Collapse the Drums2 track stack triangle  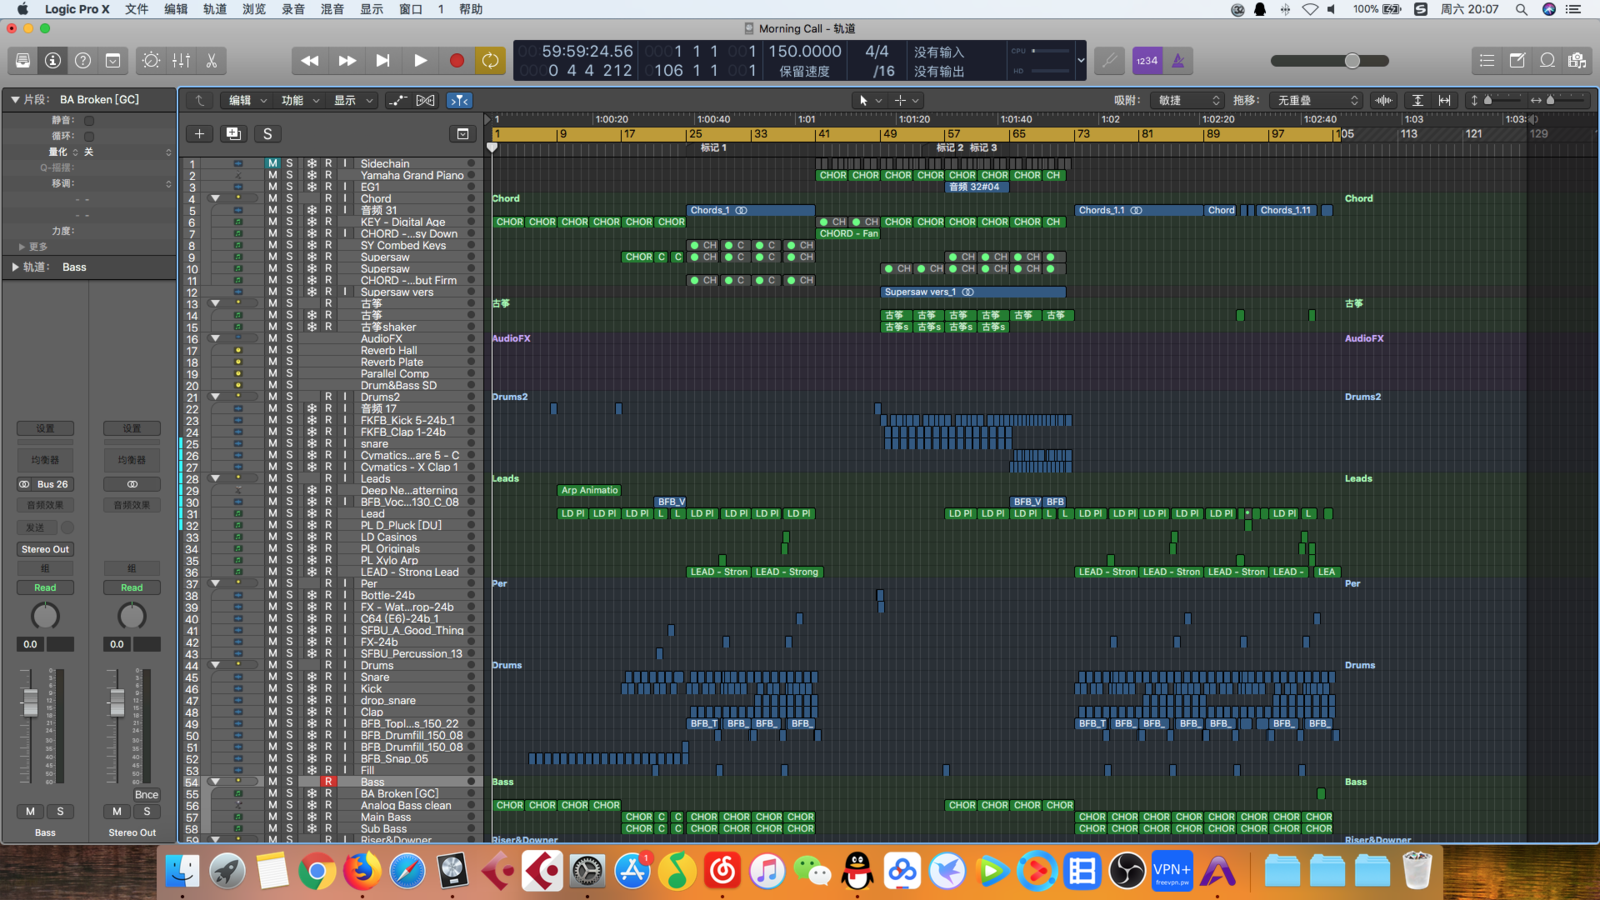pyautogui.click(x=214, y=397)
